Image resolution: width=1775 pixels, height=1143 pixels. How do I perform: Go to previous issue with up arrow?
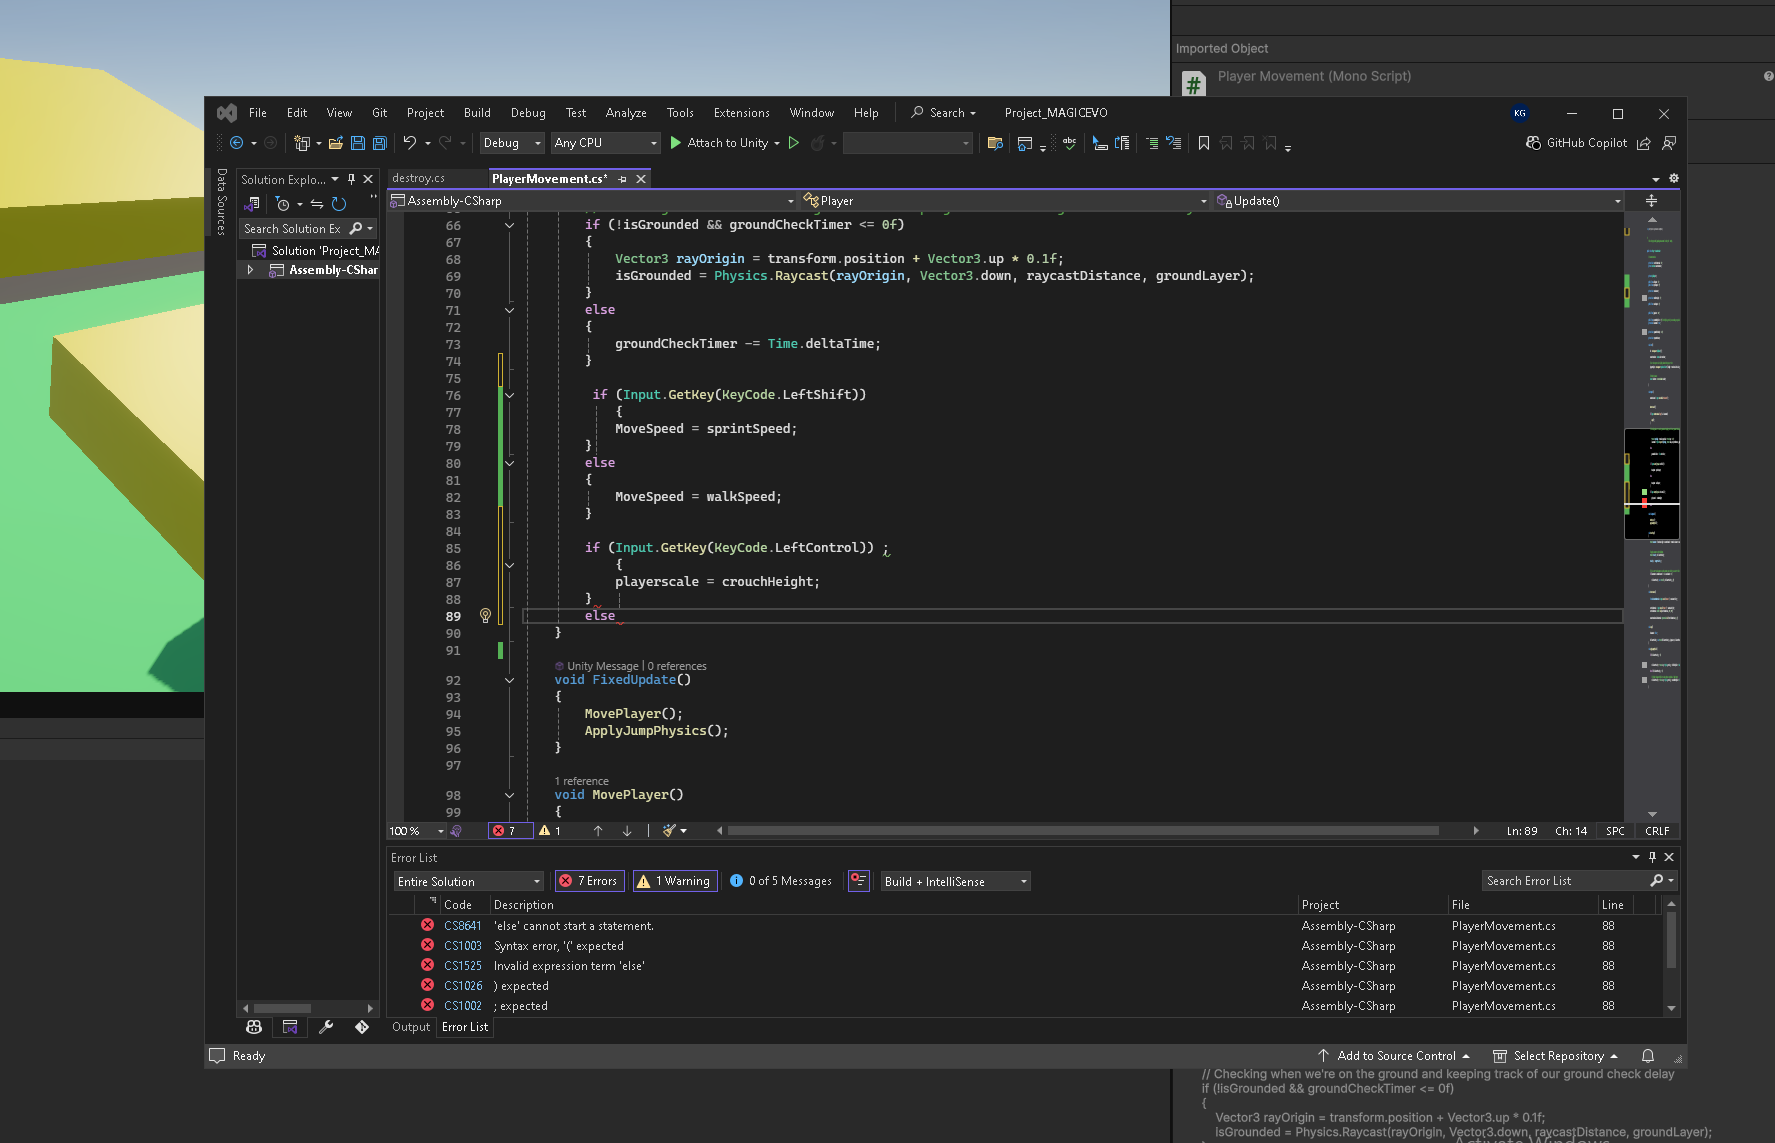598,830
